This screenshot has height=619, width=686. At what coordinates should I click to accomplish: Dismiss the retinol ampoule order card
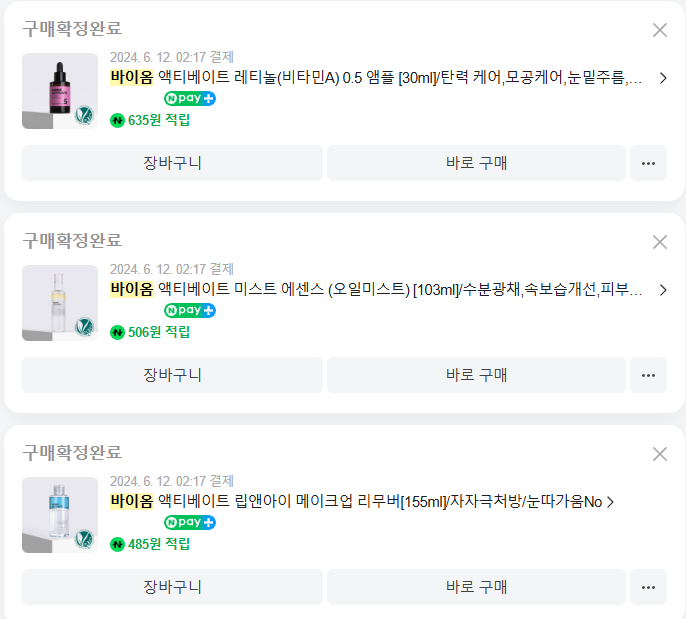point(659,30)
